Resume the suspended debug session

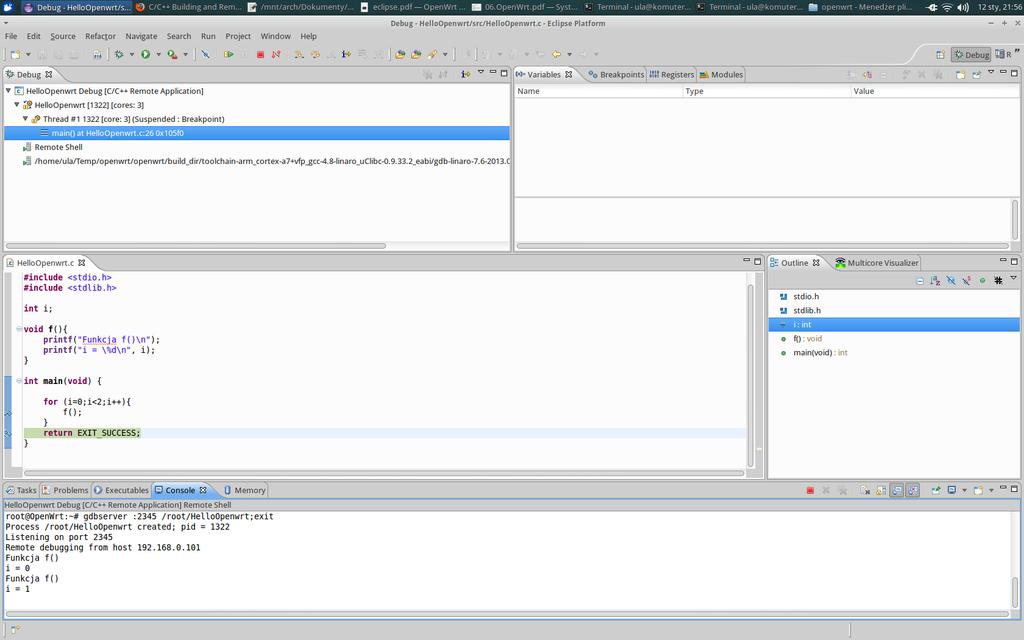click(229, 55)
